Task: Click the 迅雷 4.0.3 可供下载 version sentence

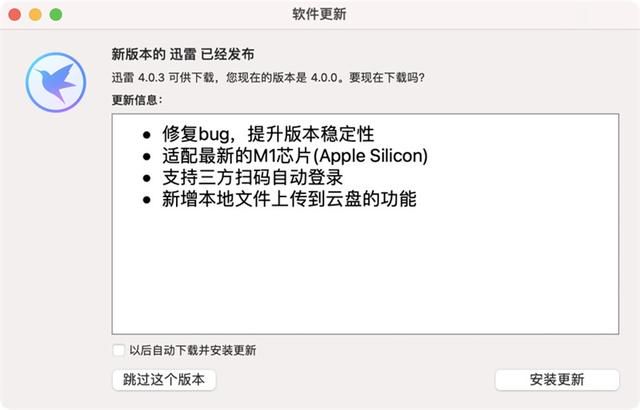Action: pos(268,78)
